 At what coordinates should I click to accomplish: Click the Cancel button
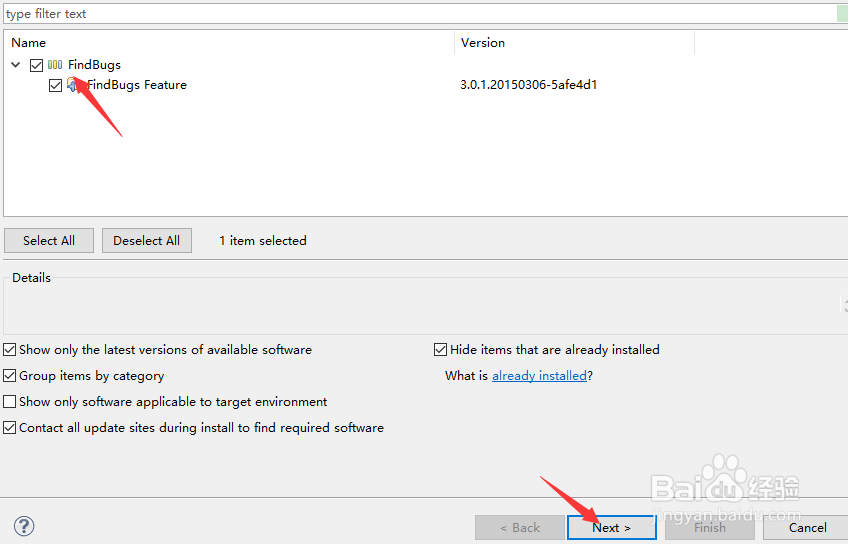[x=807, y=527]
